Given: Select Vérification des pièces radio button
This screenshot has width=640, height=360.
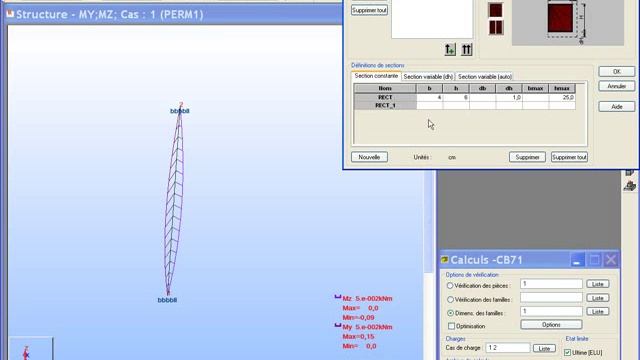Looking at the screenshot, I should point(450,286).
